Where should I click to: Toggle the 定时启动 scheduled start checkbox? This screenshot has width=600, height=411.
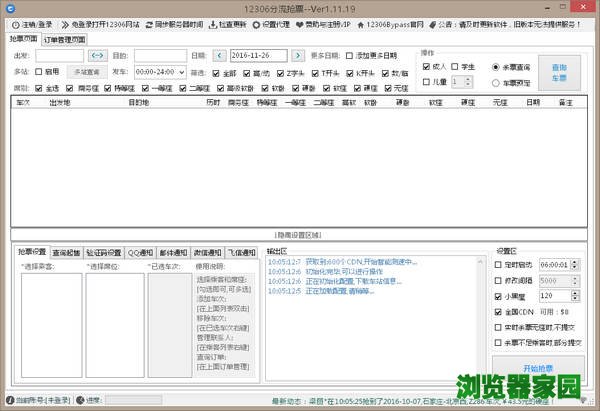tap(499, 264)
